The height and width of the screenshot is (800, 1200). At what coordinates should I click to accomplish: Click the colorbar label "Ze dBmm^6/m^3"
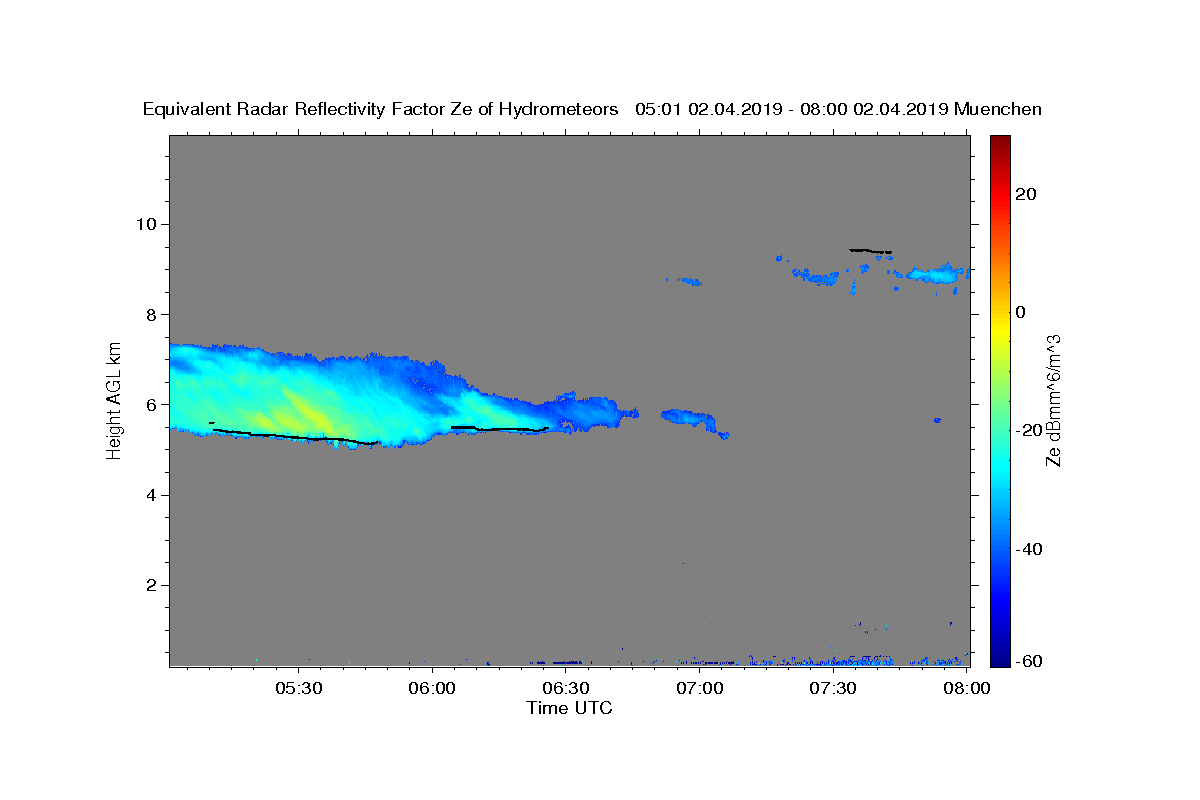point(1052,400)
